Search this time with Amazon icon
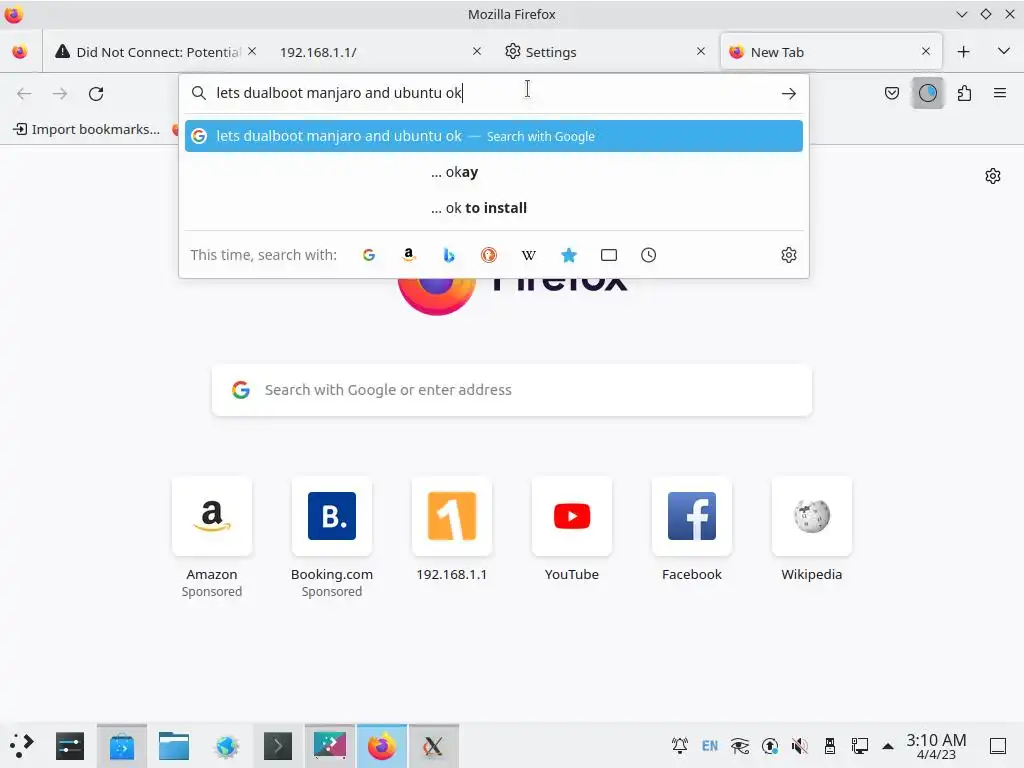 pos(409,255)
